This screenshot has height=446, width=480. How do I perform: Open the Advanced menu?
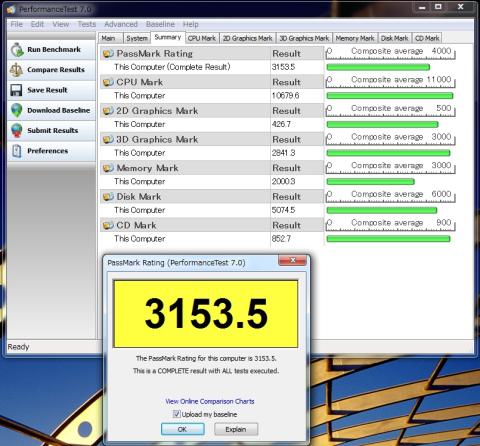[121, 24]
